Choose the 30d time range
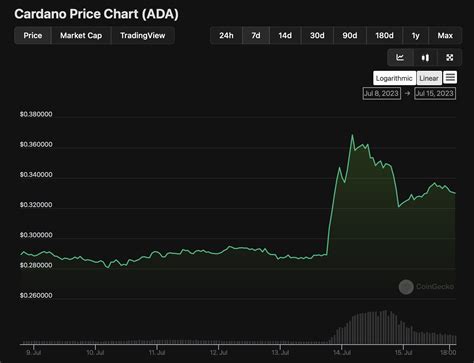The height and width of the screenshot is (363, 474). [317, 35]
